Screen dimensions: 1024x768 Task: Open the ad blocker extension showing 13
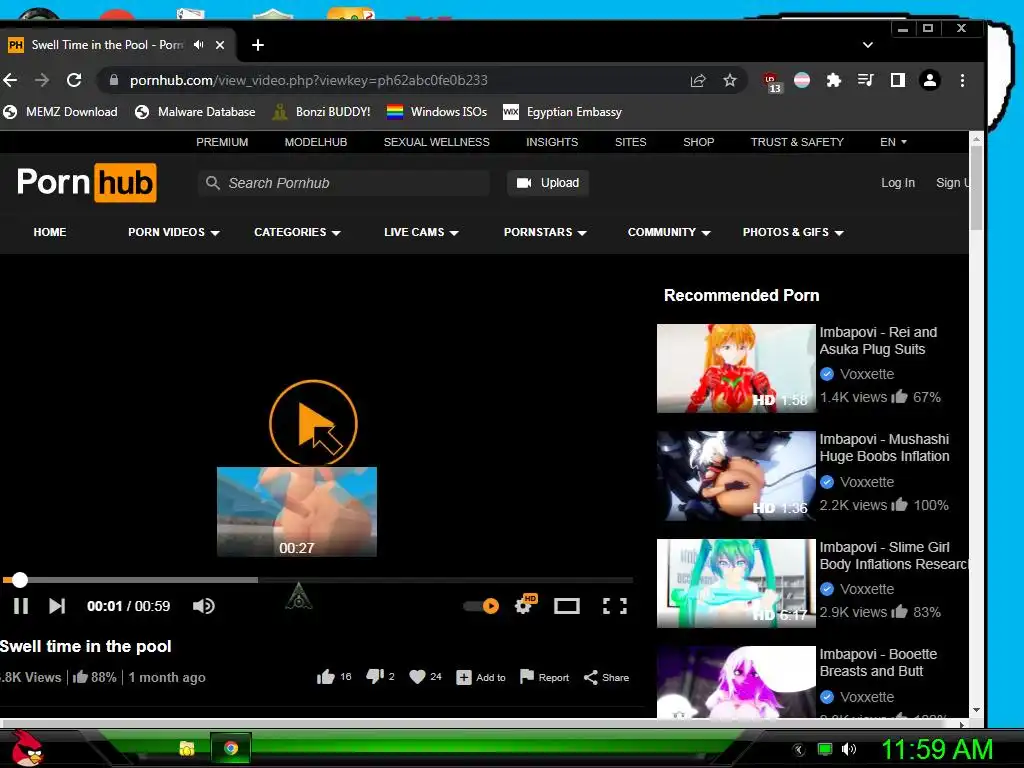(x=772, y=82)
